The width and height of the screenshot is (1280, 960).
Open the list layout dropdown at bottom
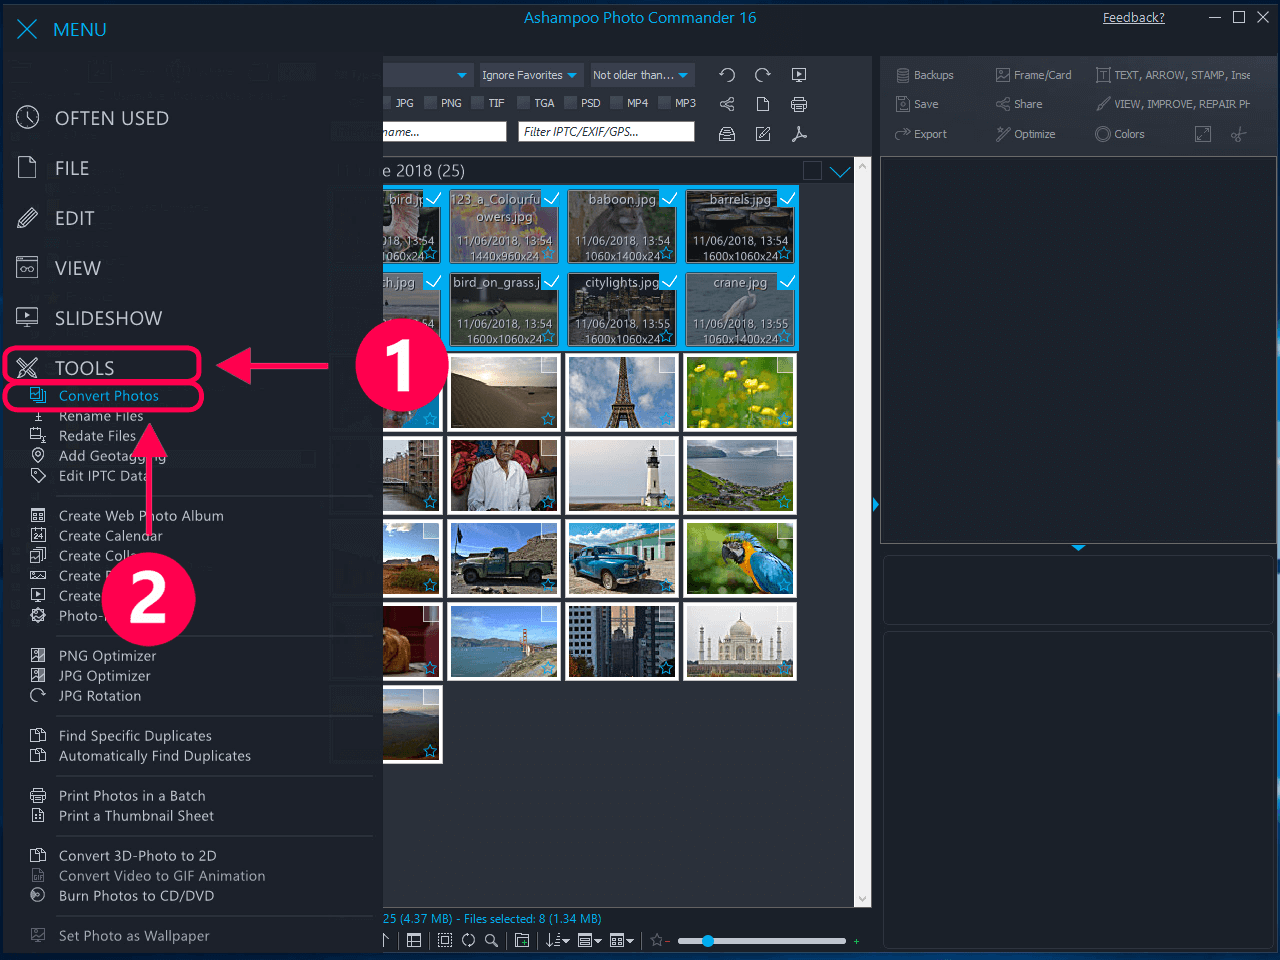(590, 940)
